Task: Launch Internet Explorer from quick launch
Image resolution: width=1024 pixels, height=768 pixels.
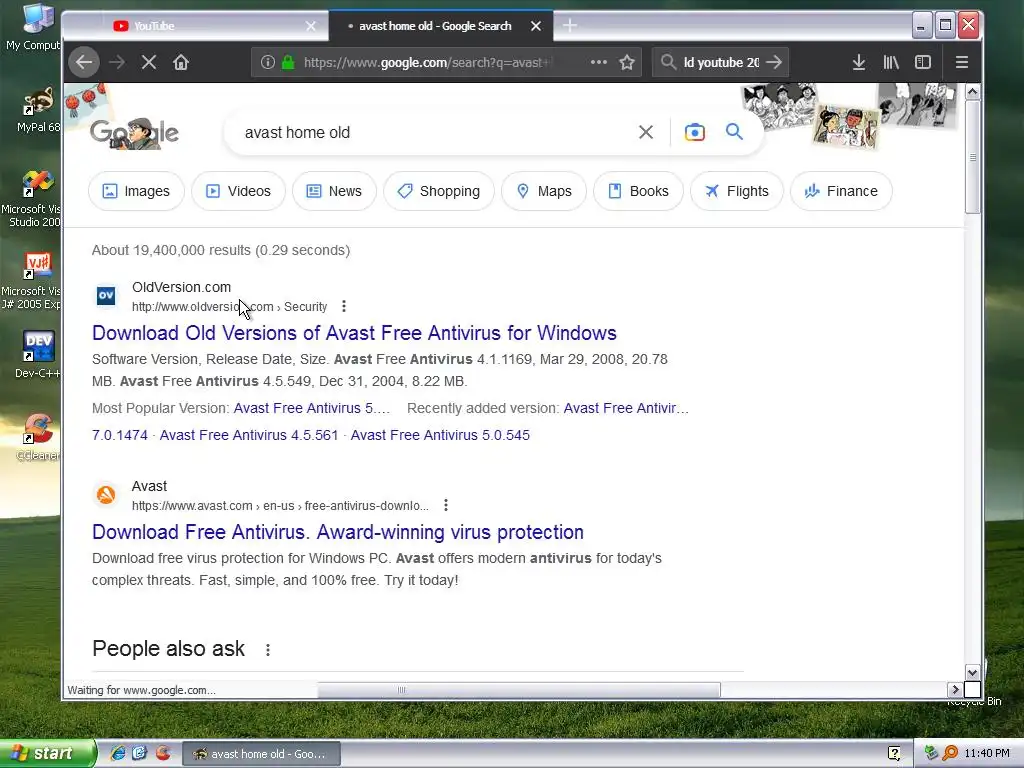Action: click(x=118, y=753)
